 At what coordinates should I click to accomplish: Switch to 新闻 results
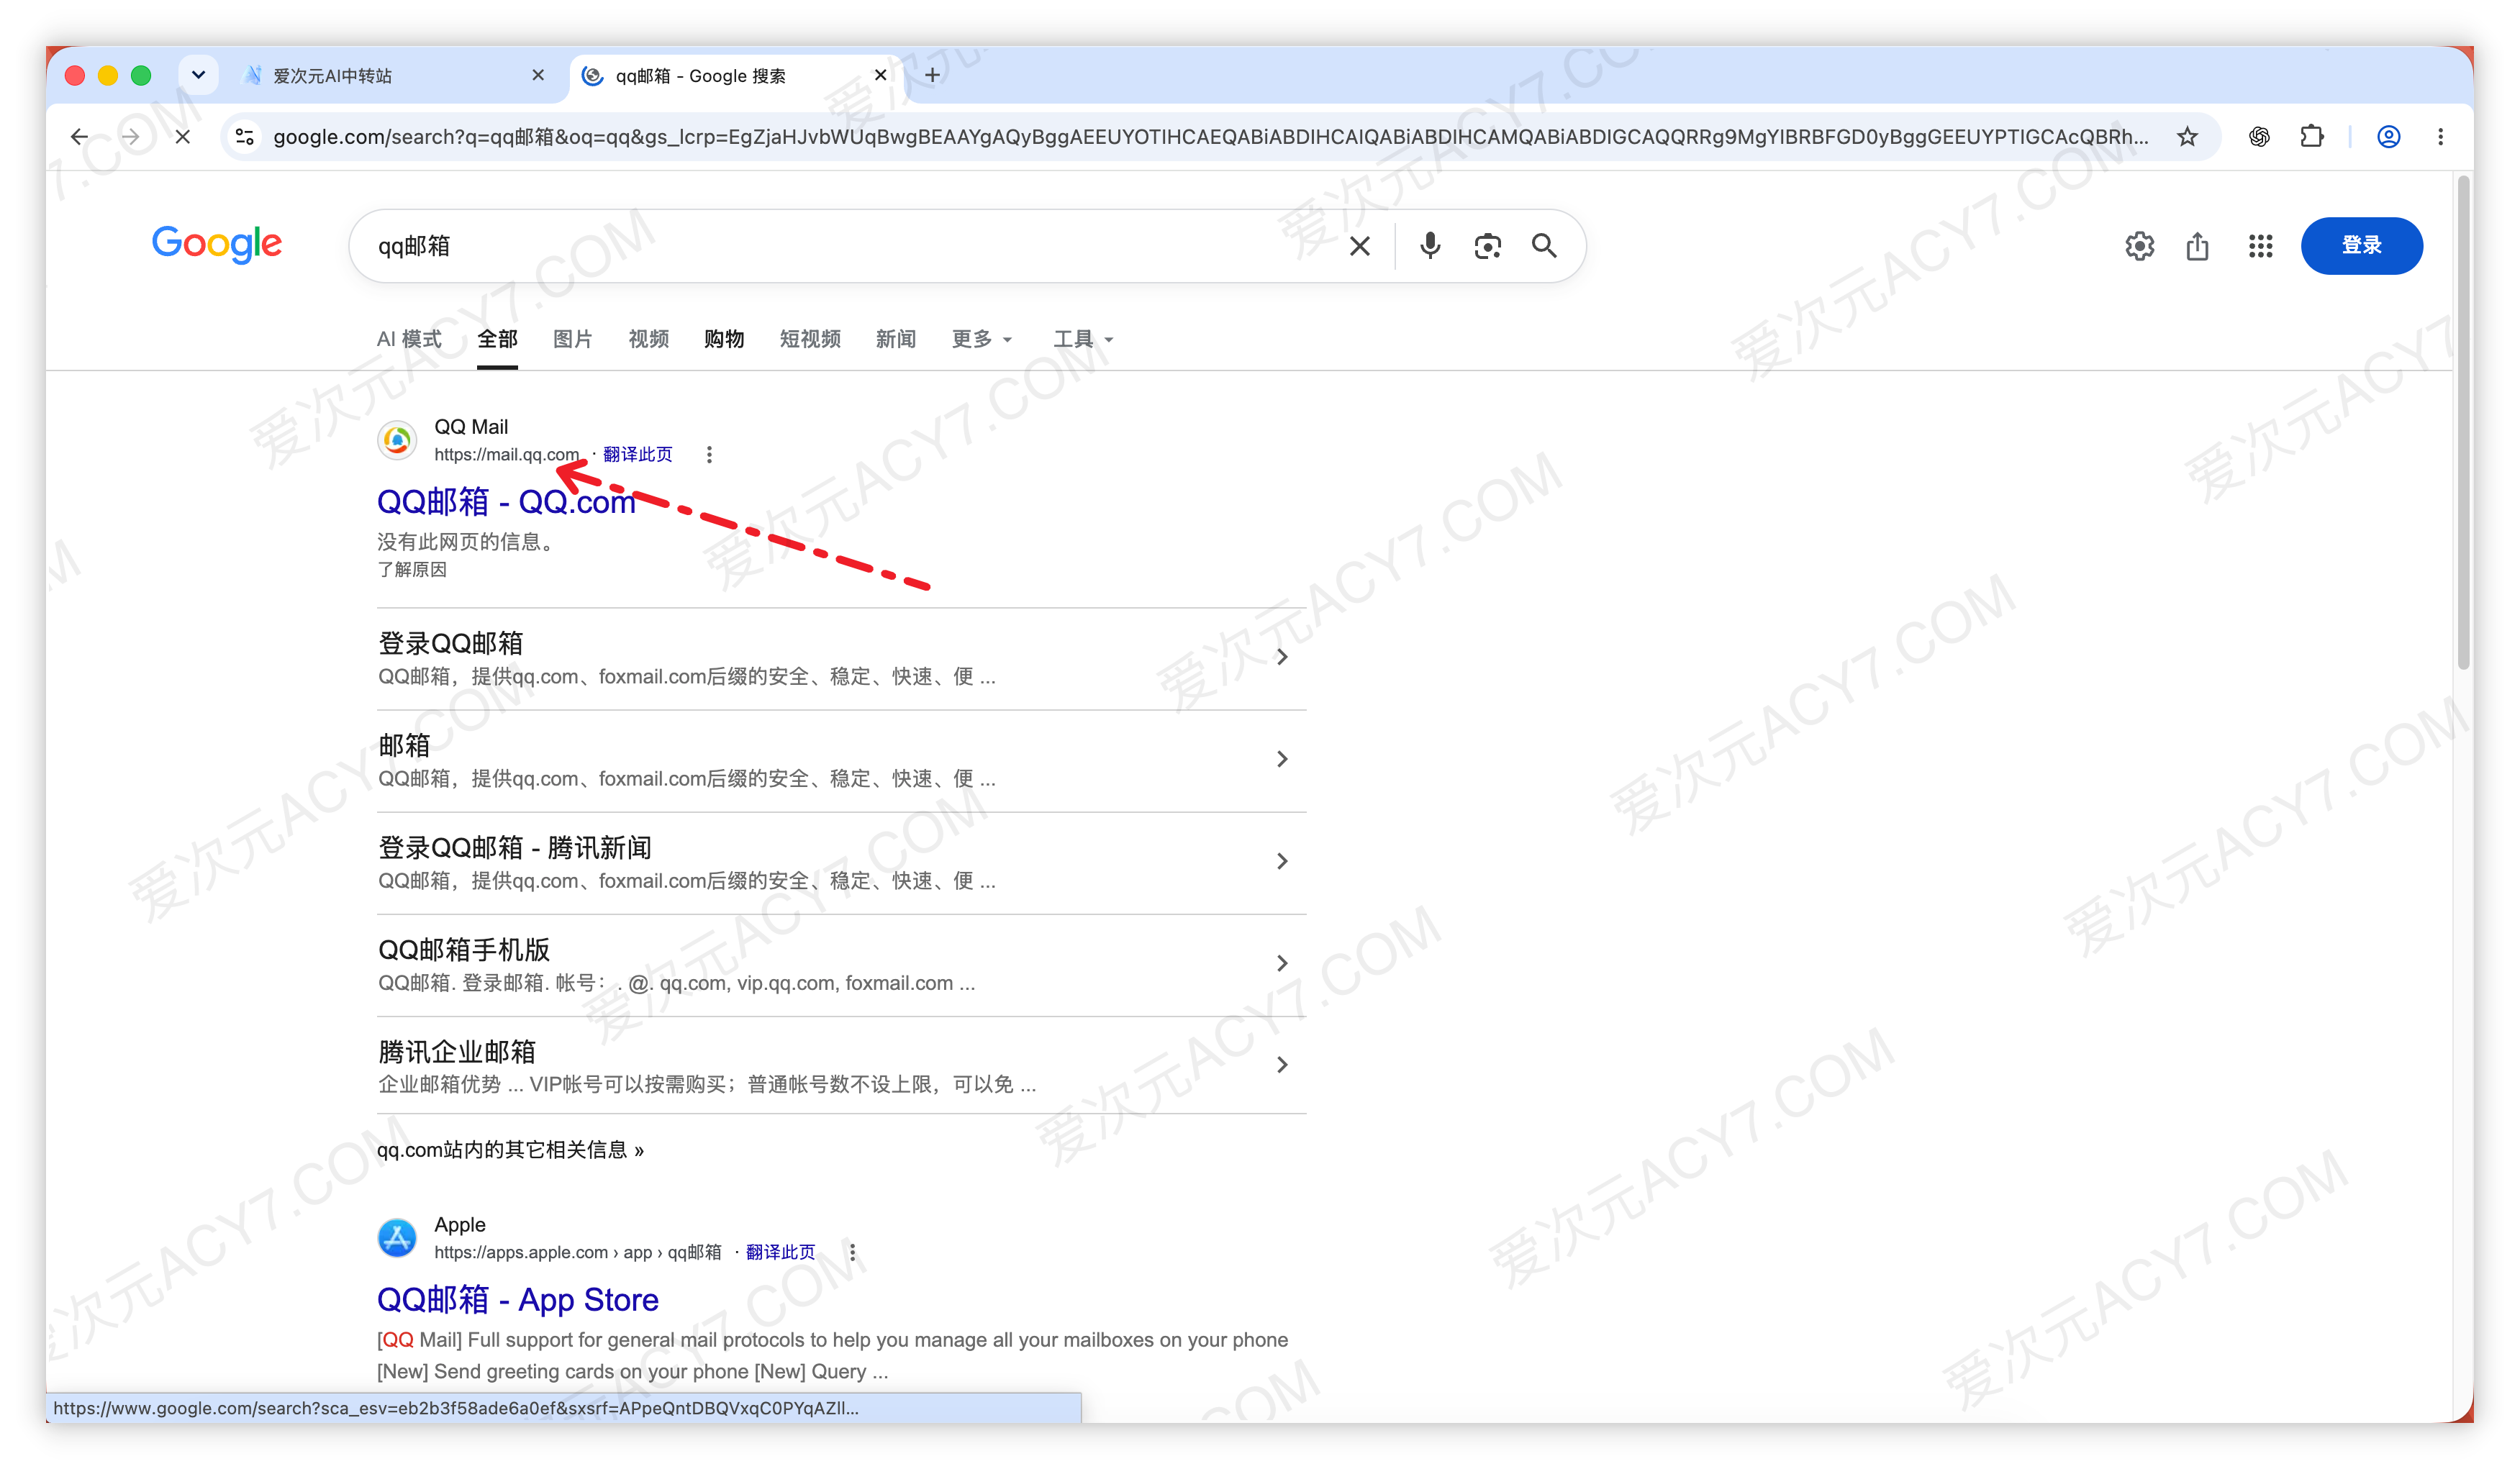coord(896,339)
